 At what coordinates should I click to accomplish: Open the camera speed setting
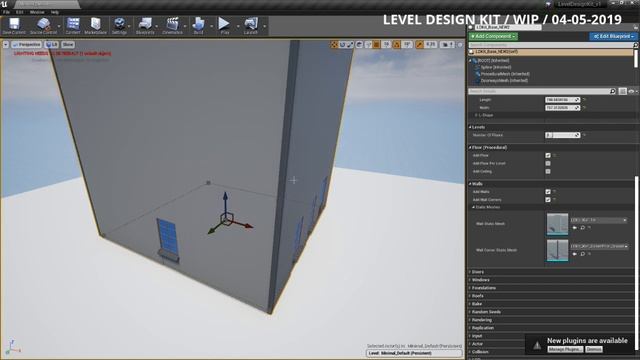(x=448, y=44)
